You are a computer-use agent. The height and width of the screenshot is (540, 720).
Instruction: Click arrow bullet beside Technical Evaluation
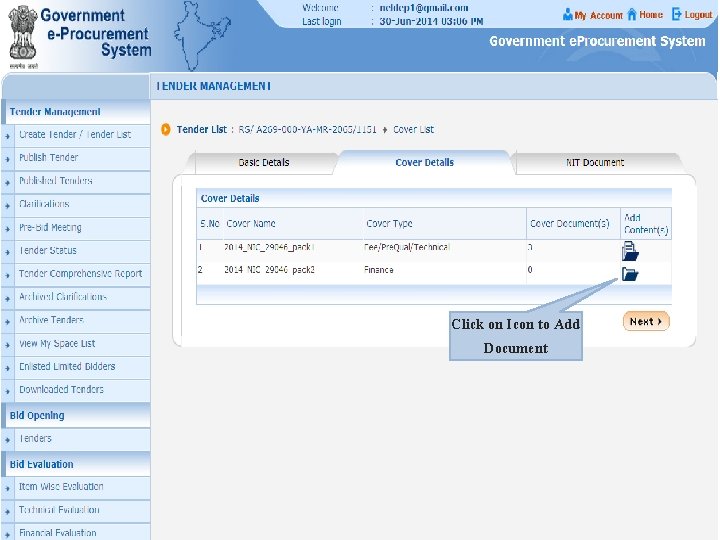point(7,512)
